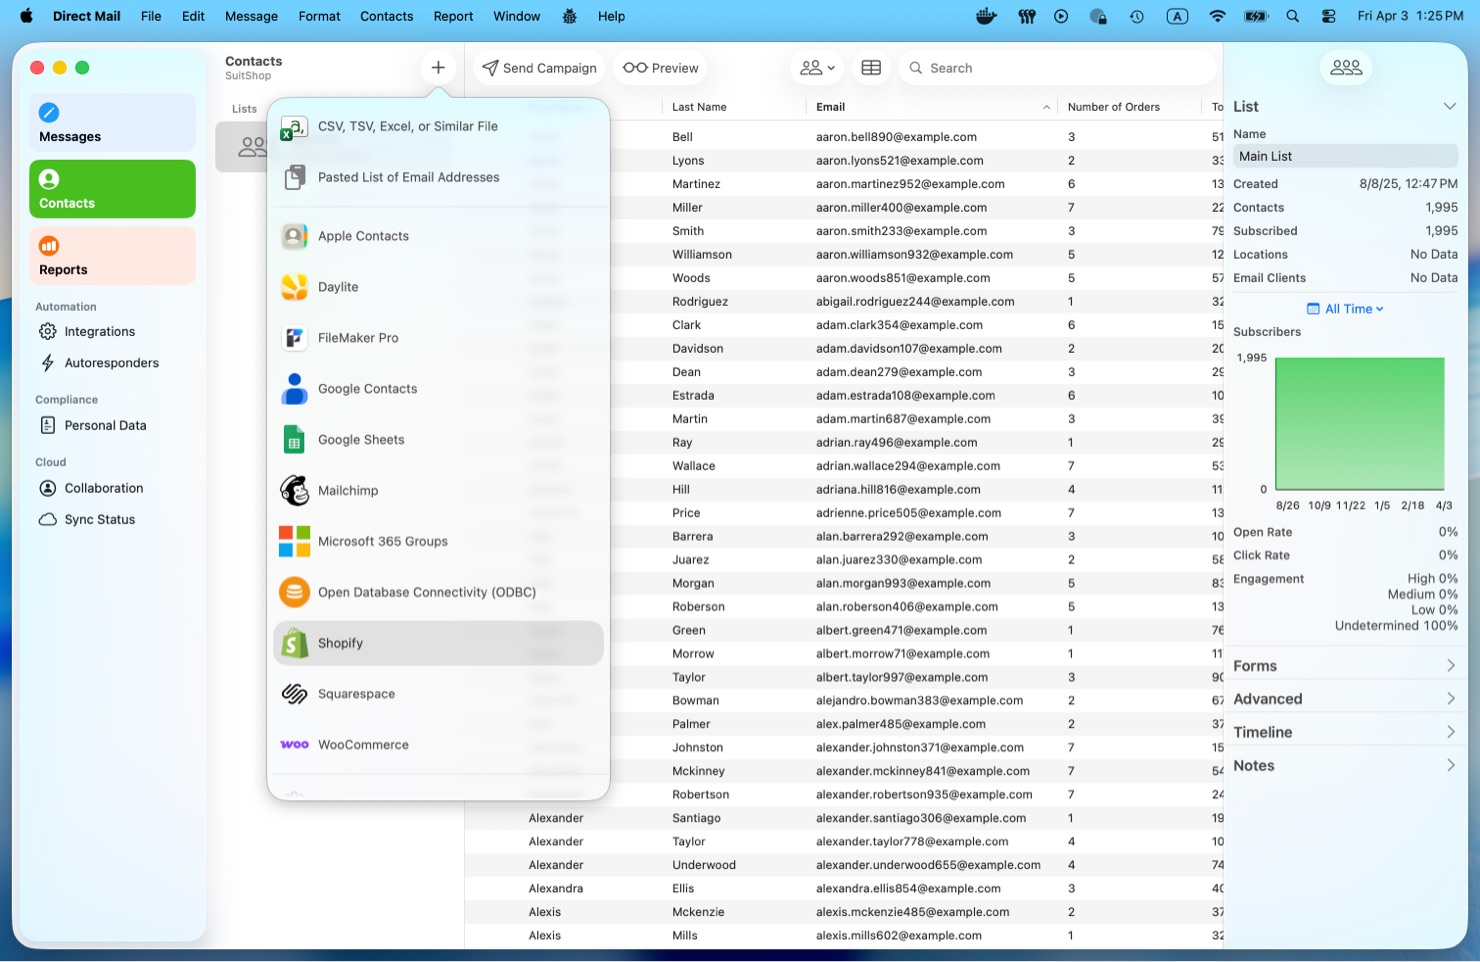Image resolution: width=1480 pixels, height=962 pixels.
Task: Click the Send Campaign button
Action: click(x=539, y=68)
